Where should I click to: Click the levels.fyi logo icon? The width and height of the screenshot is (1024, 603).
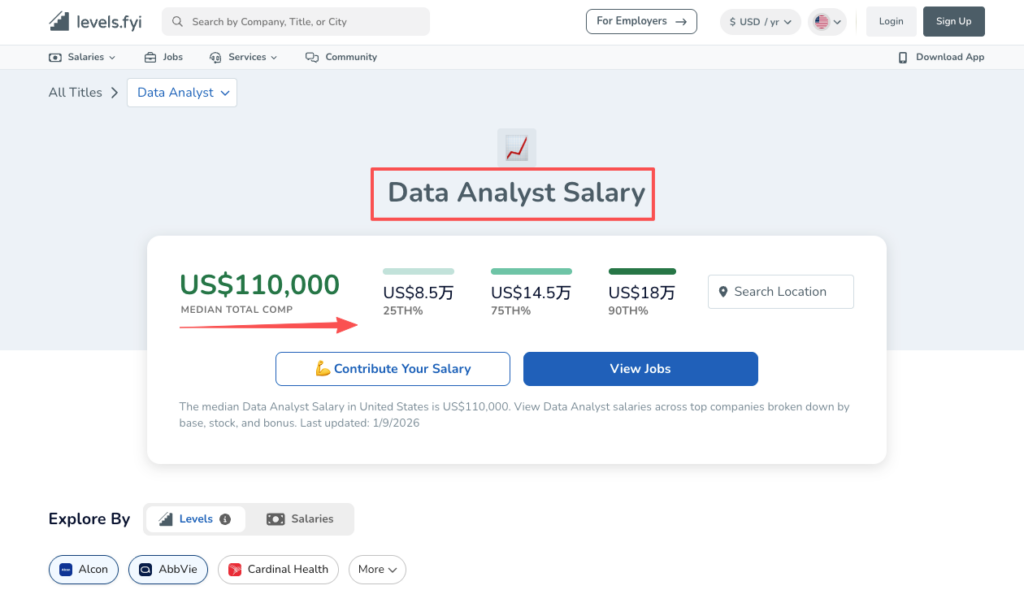pyautogui.click(x=57, y=20)
